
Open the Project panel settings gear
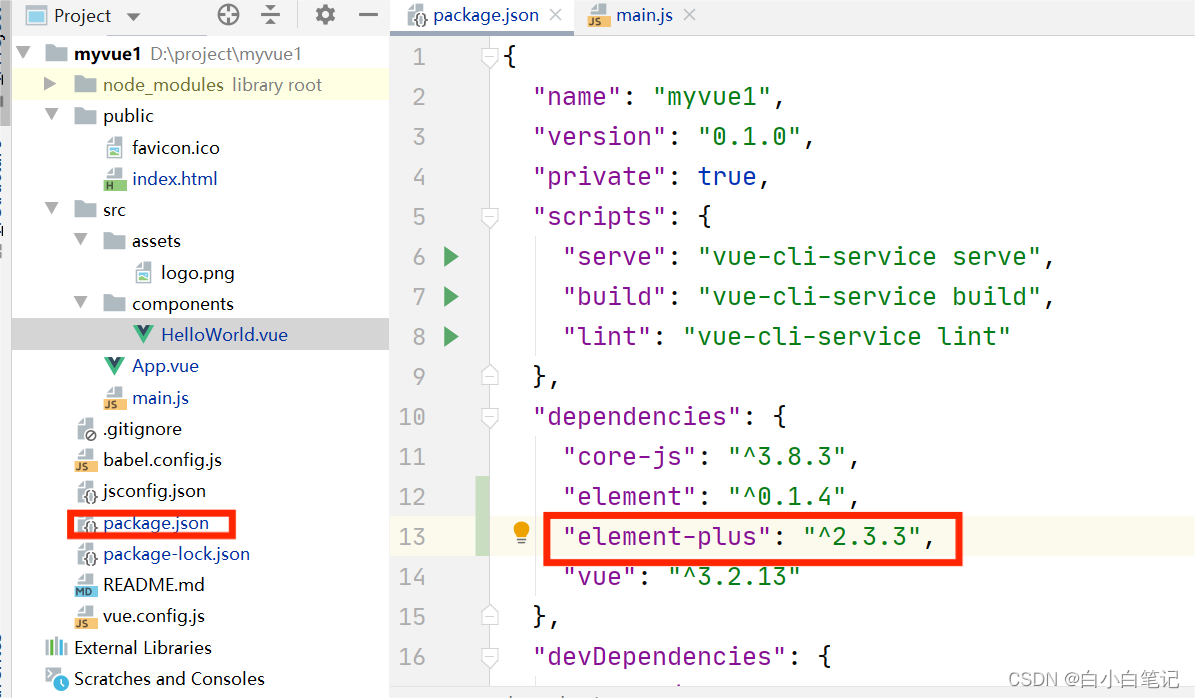(x=323, y=15)
